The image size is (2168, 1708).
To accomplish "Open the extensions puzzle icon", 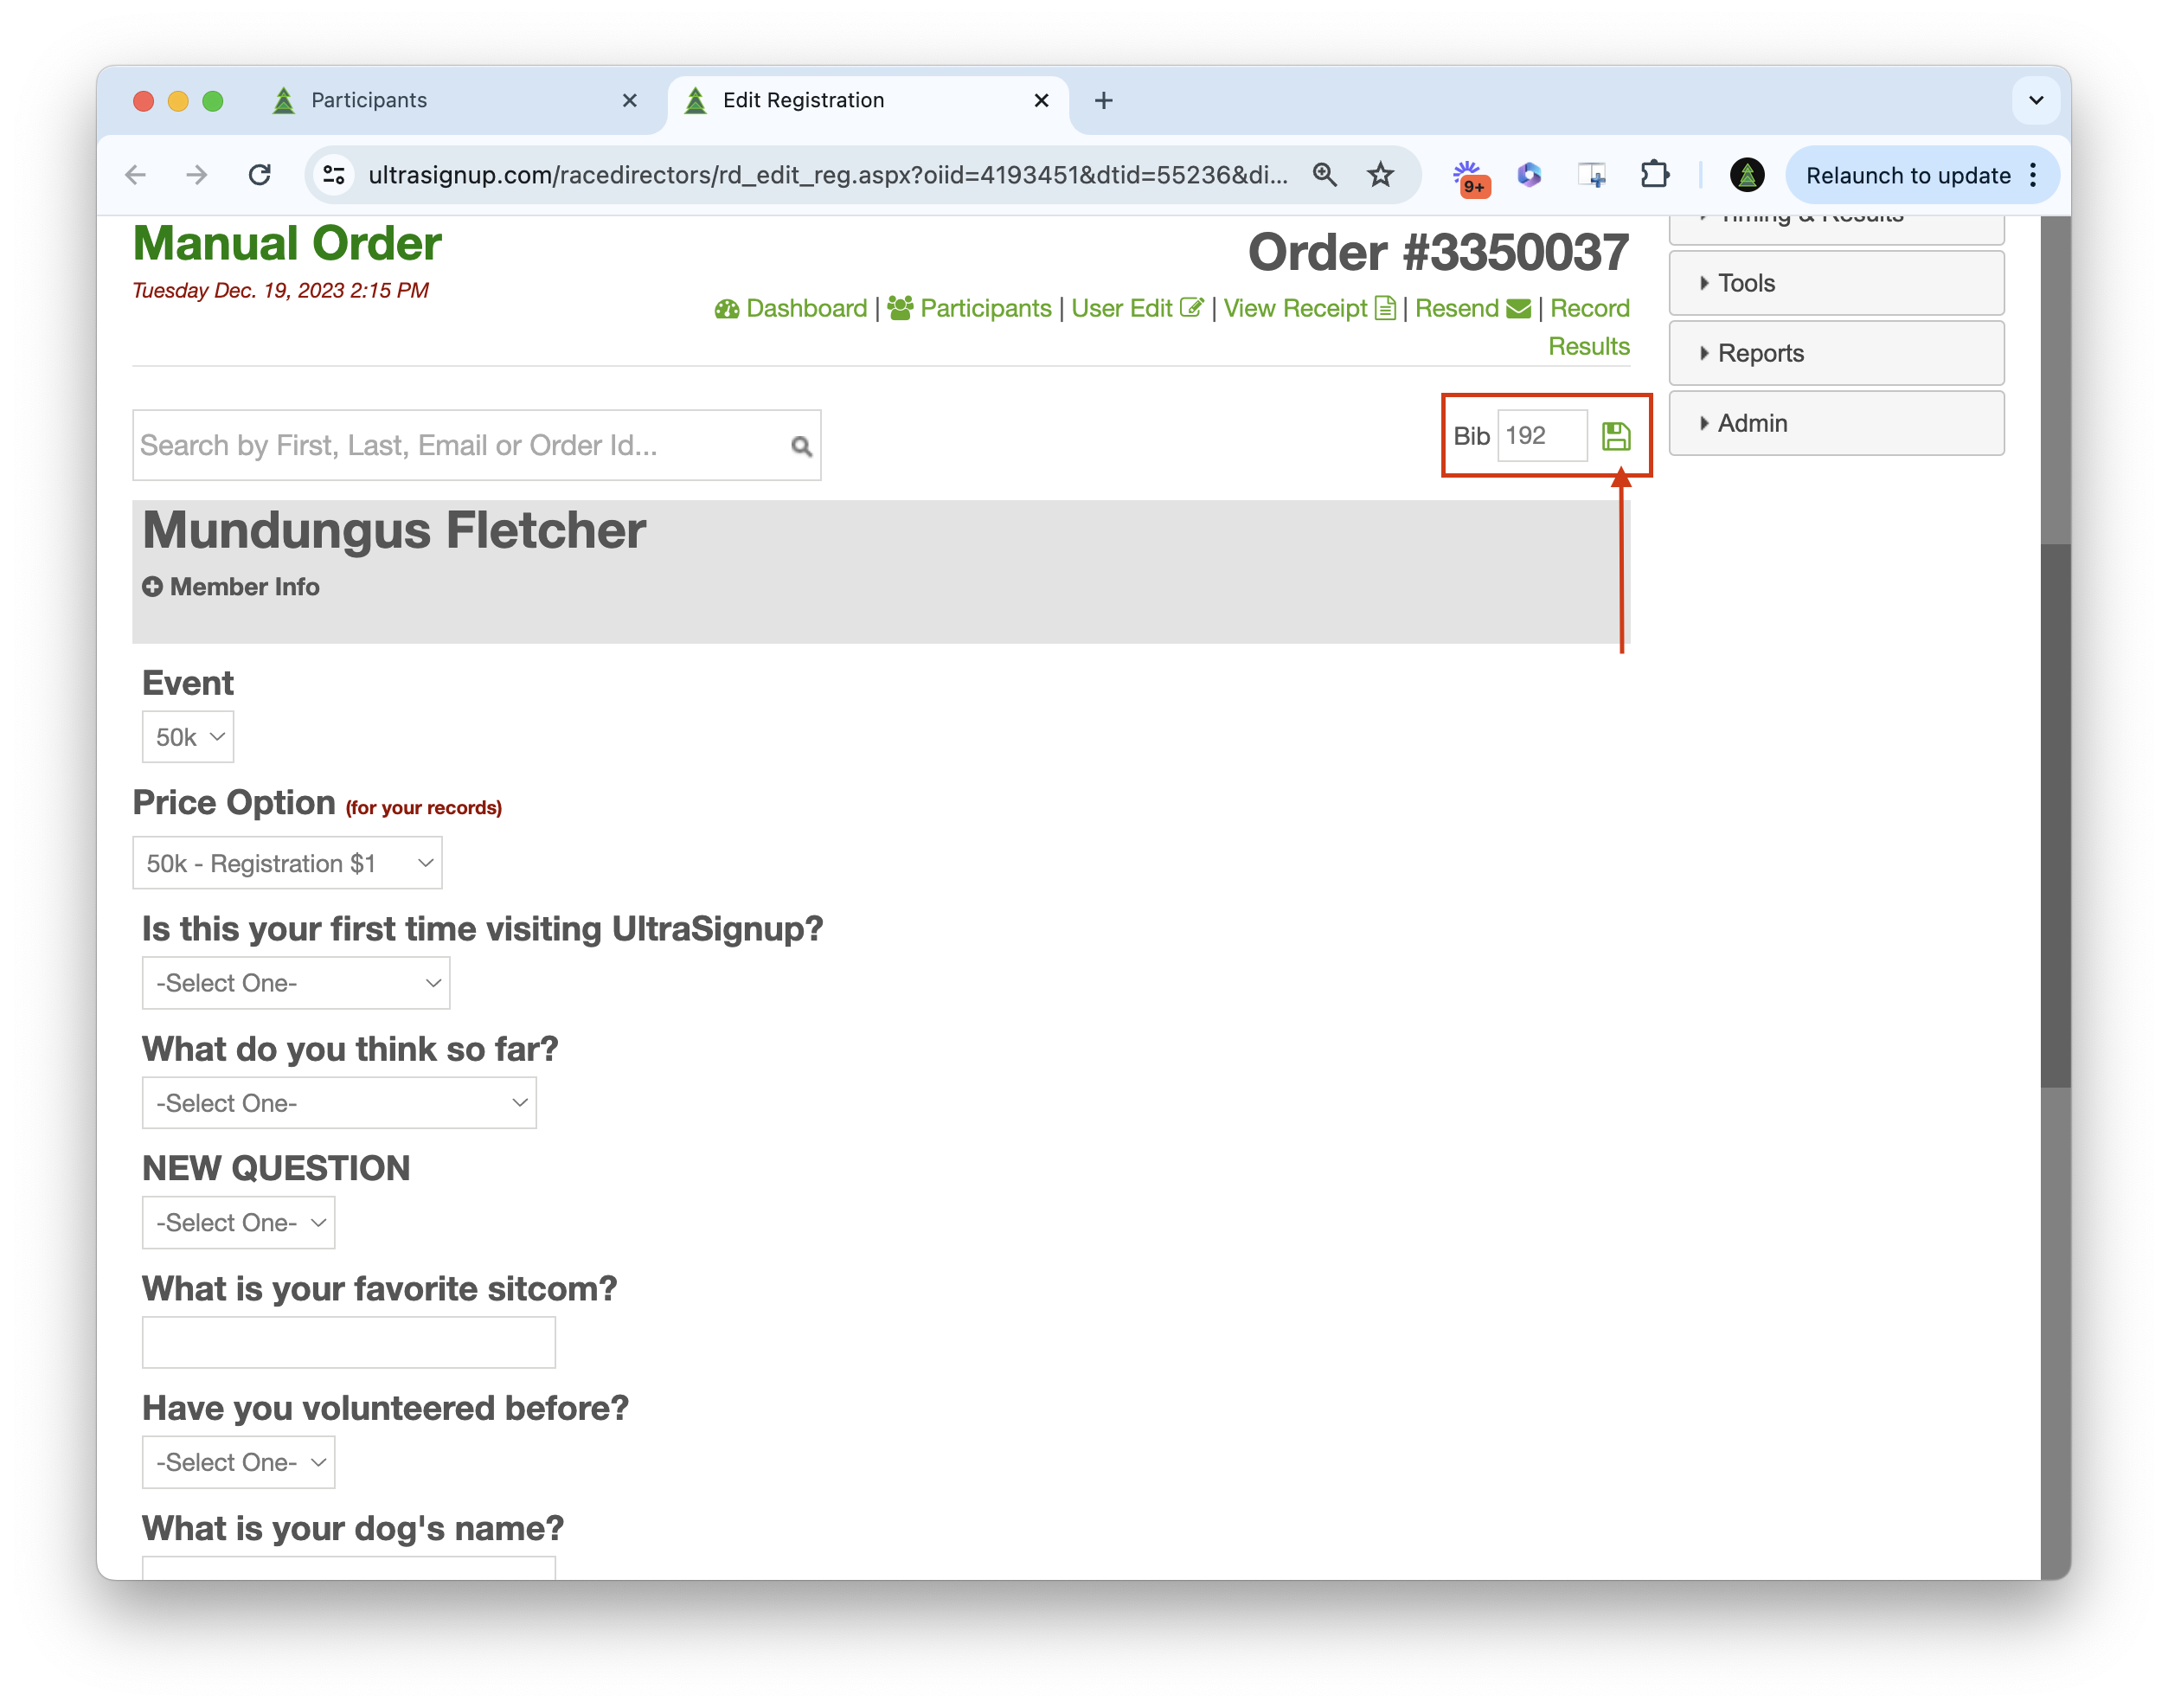I will pos(1654,175).
